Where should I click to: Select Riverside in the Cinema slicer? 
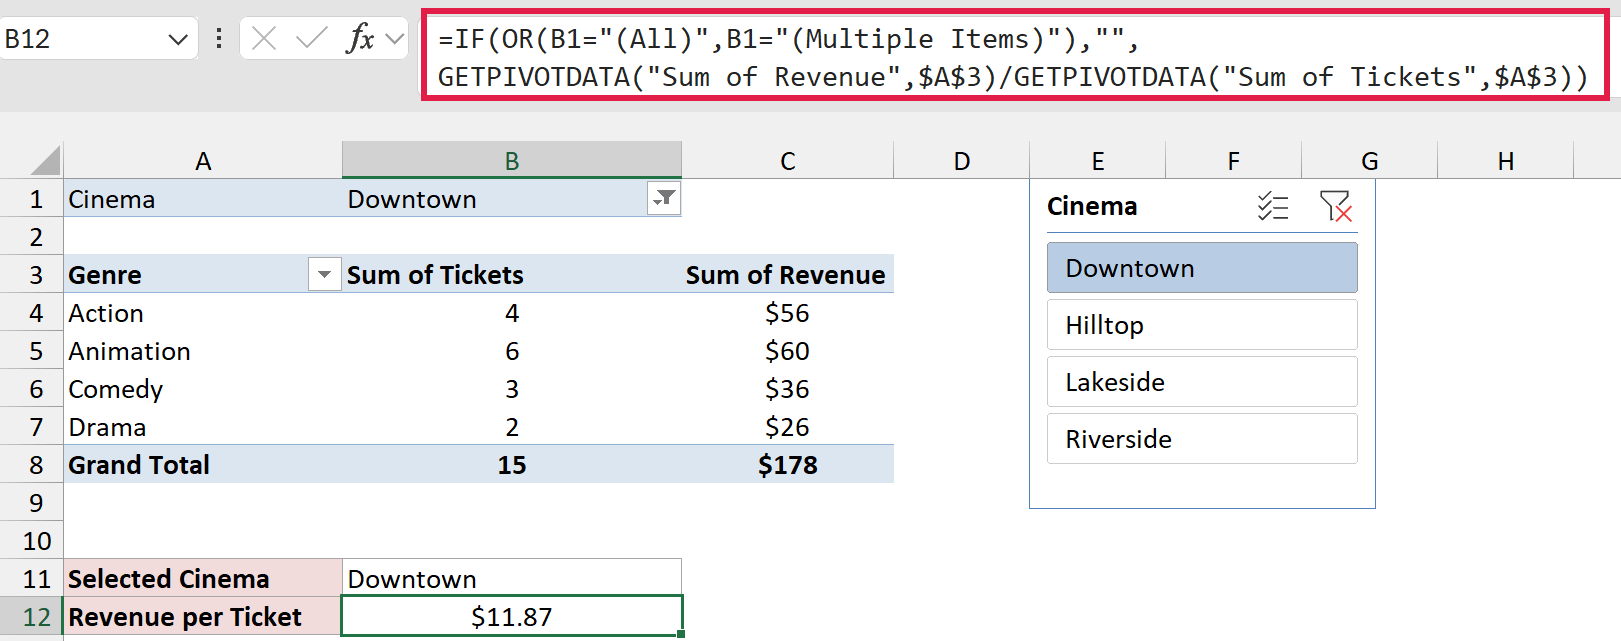coord(1202,439)
